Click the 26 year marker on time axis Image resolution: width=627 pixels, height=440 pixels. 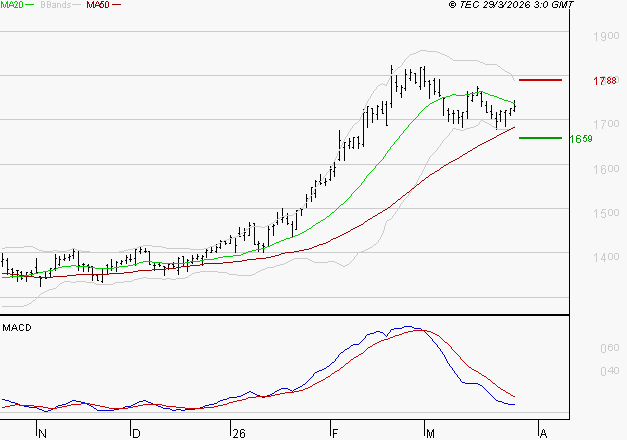(239, 434)
